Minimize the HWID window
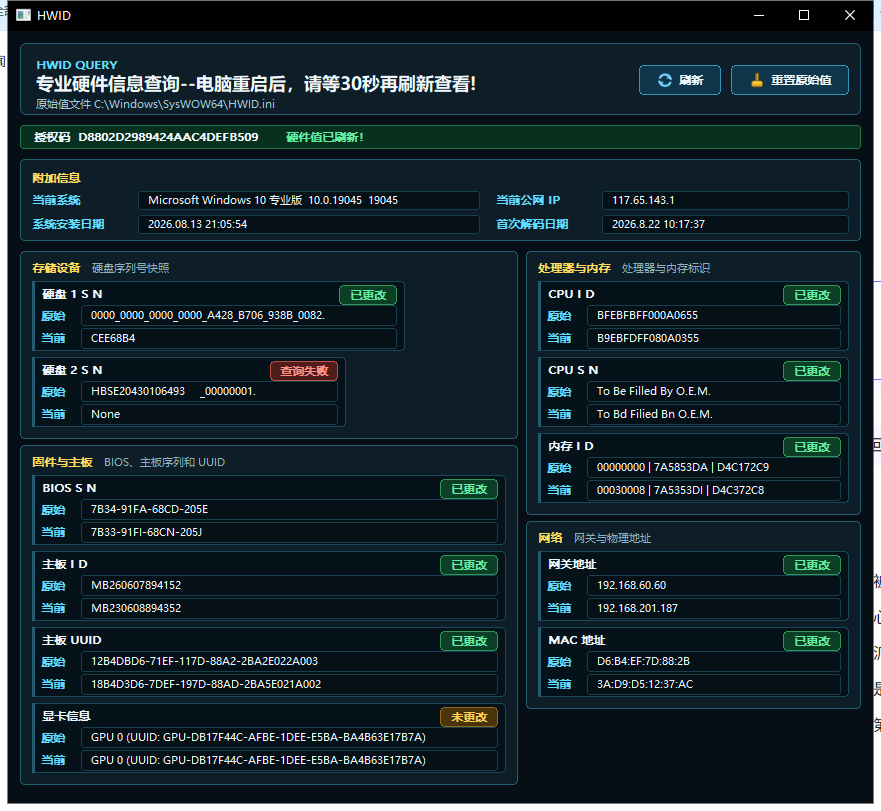This screenshot has width=881, height=811. [x=759, y=15]
